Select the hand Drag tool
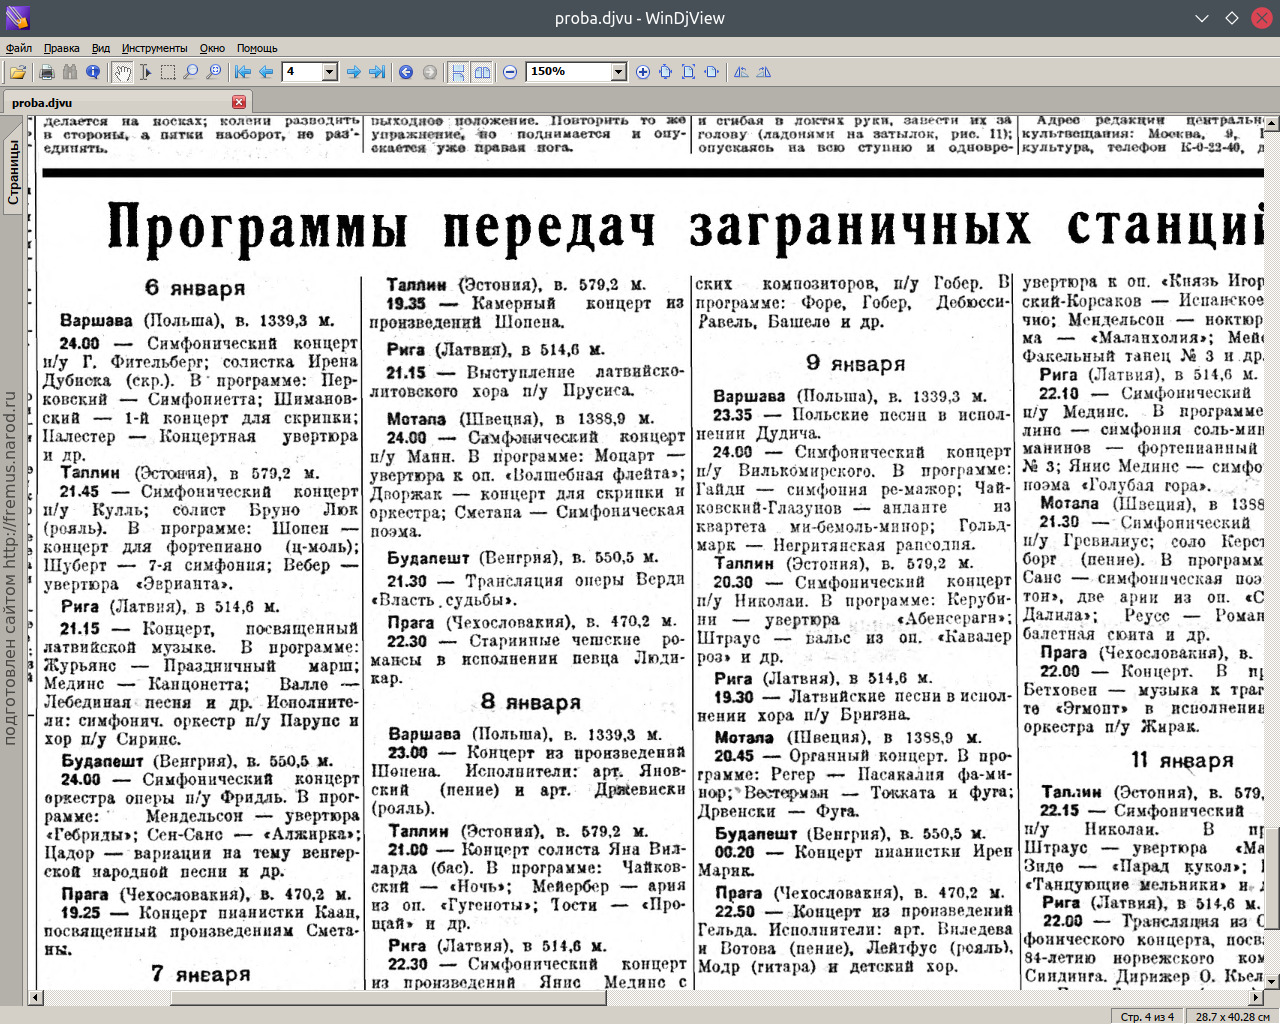The width and height of the screenshot is (1280, 1024). (122, 72)
